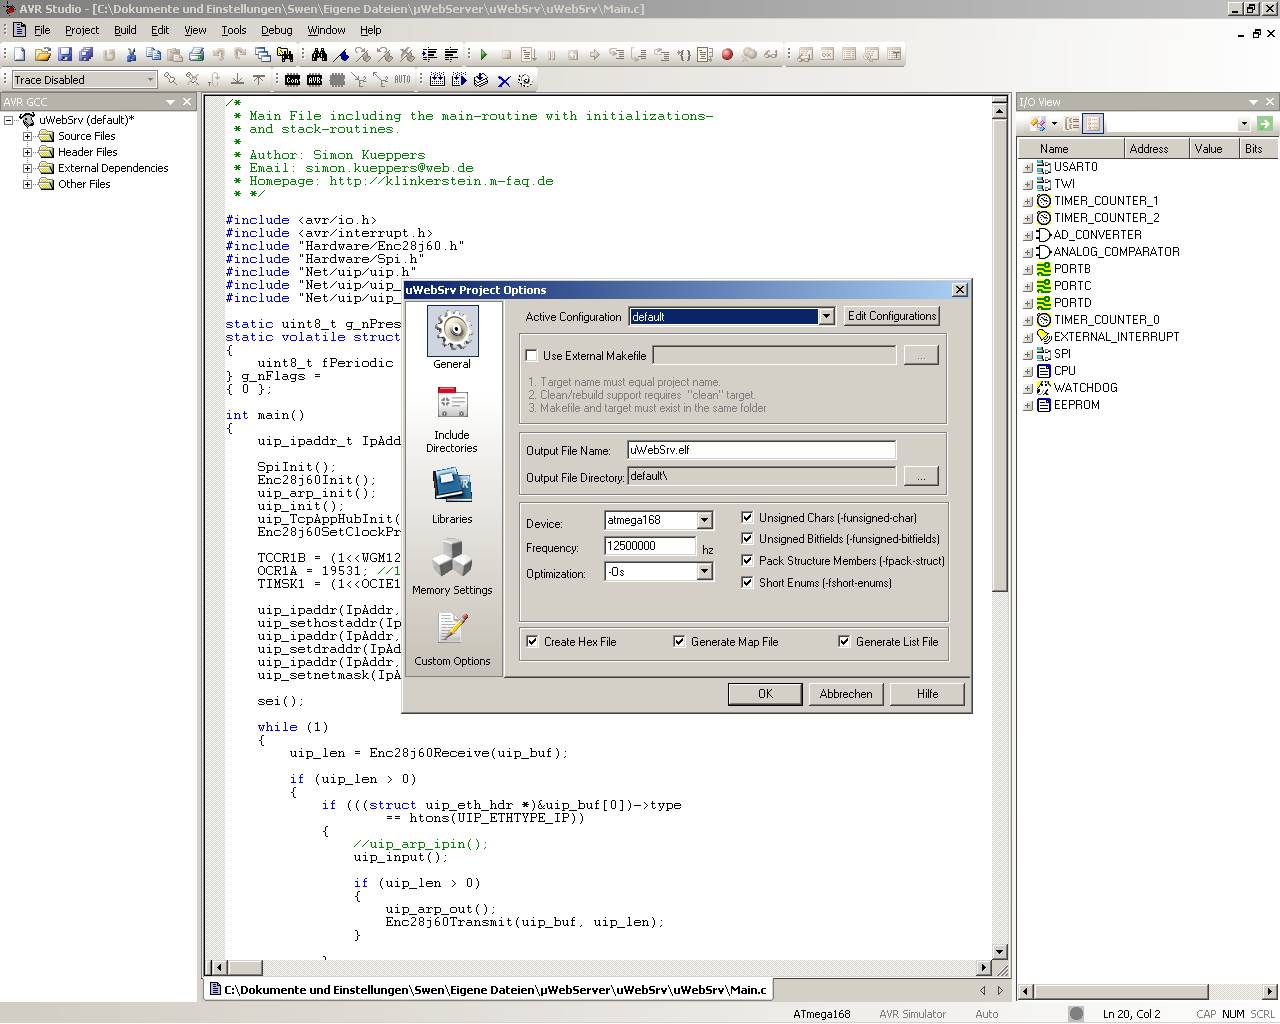Click the braces {} toolbar icon
Viewport: 1280px width, 1024px height.
click(x=685, y=55)
